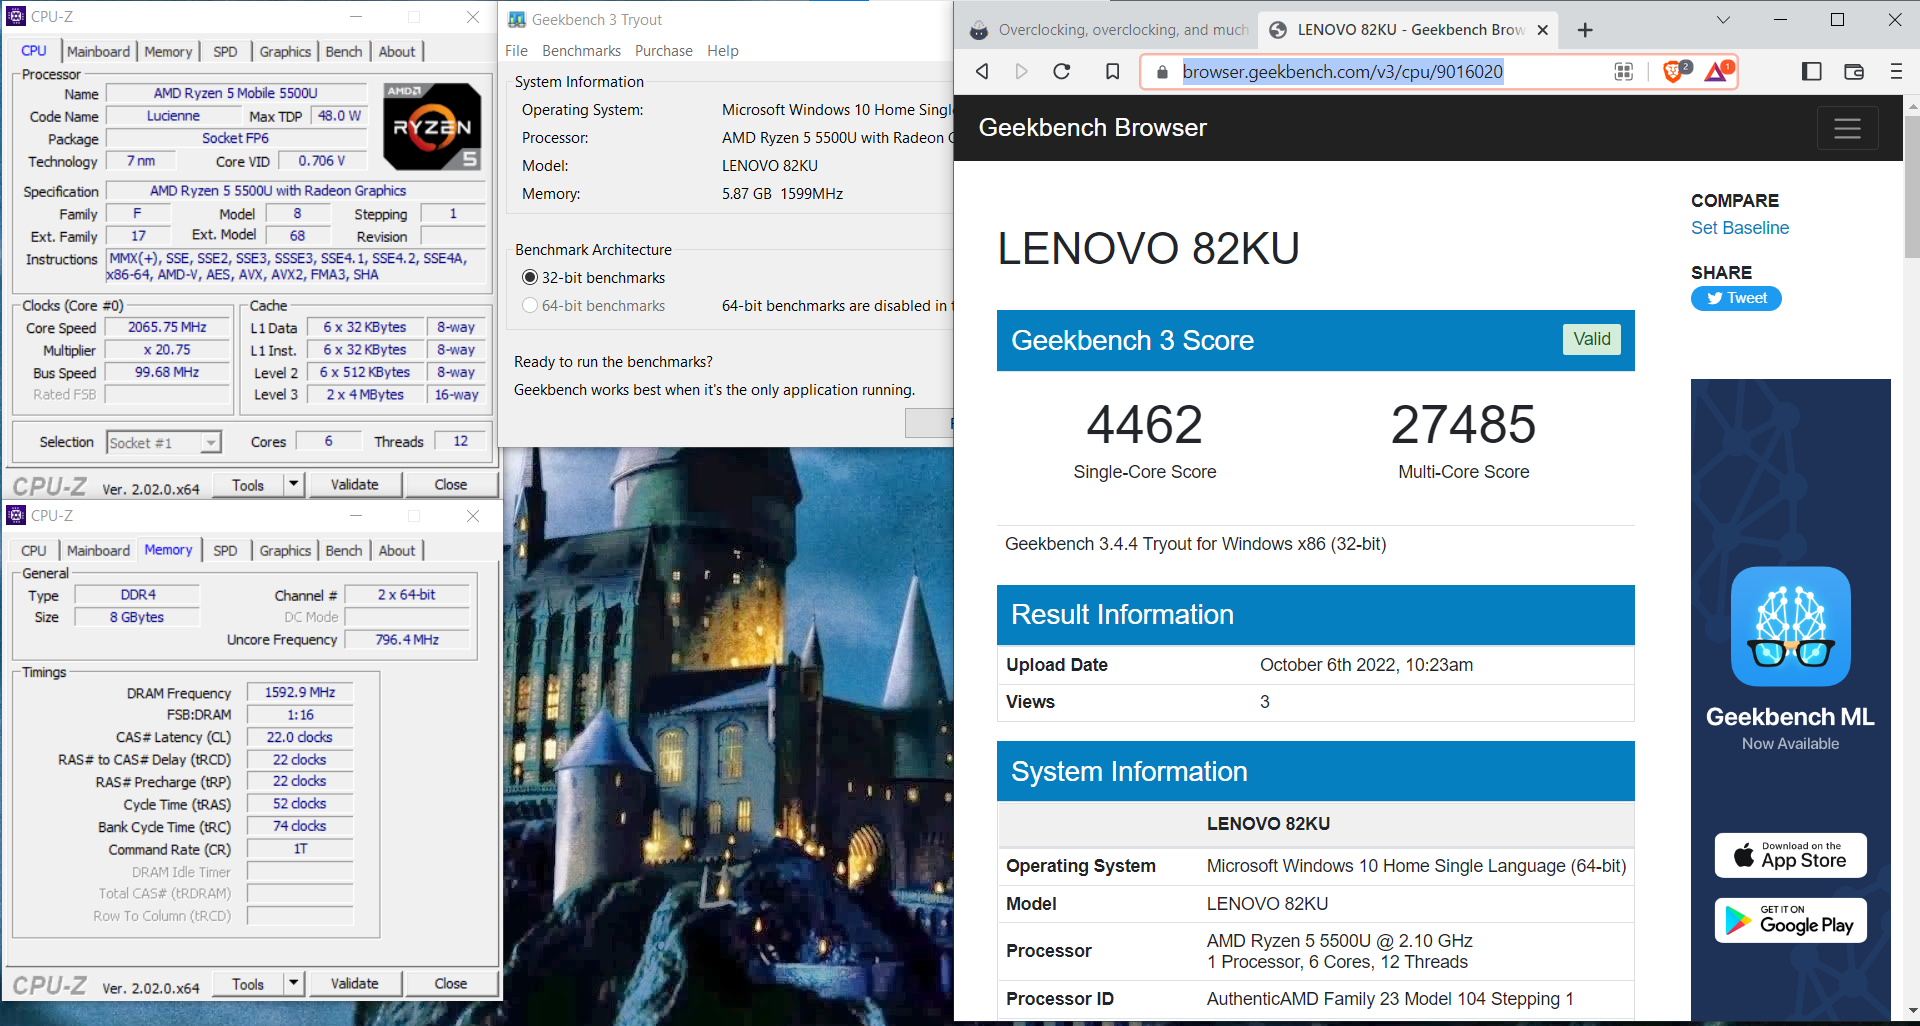Click Tools button in top CPU-Z
The height and width of the screenshot is (1026, 1920).
248,485
